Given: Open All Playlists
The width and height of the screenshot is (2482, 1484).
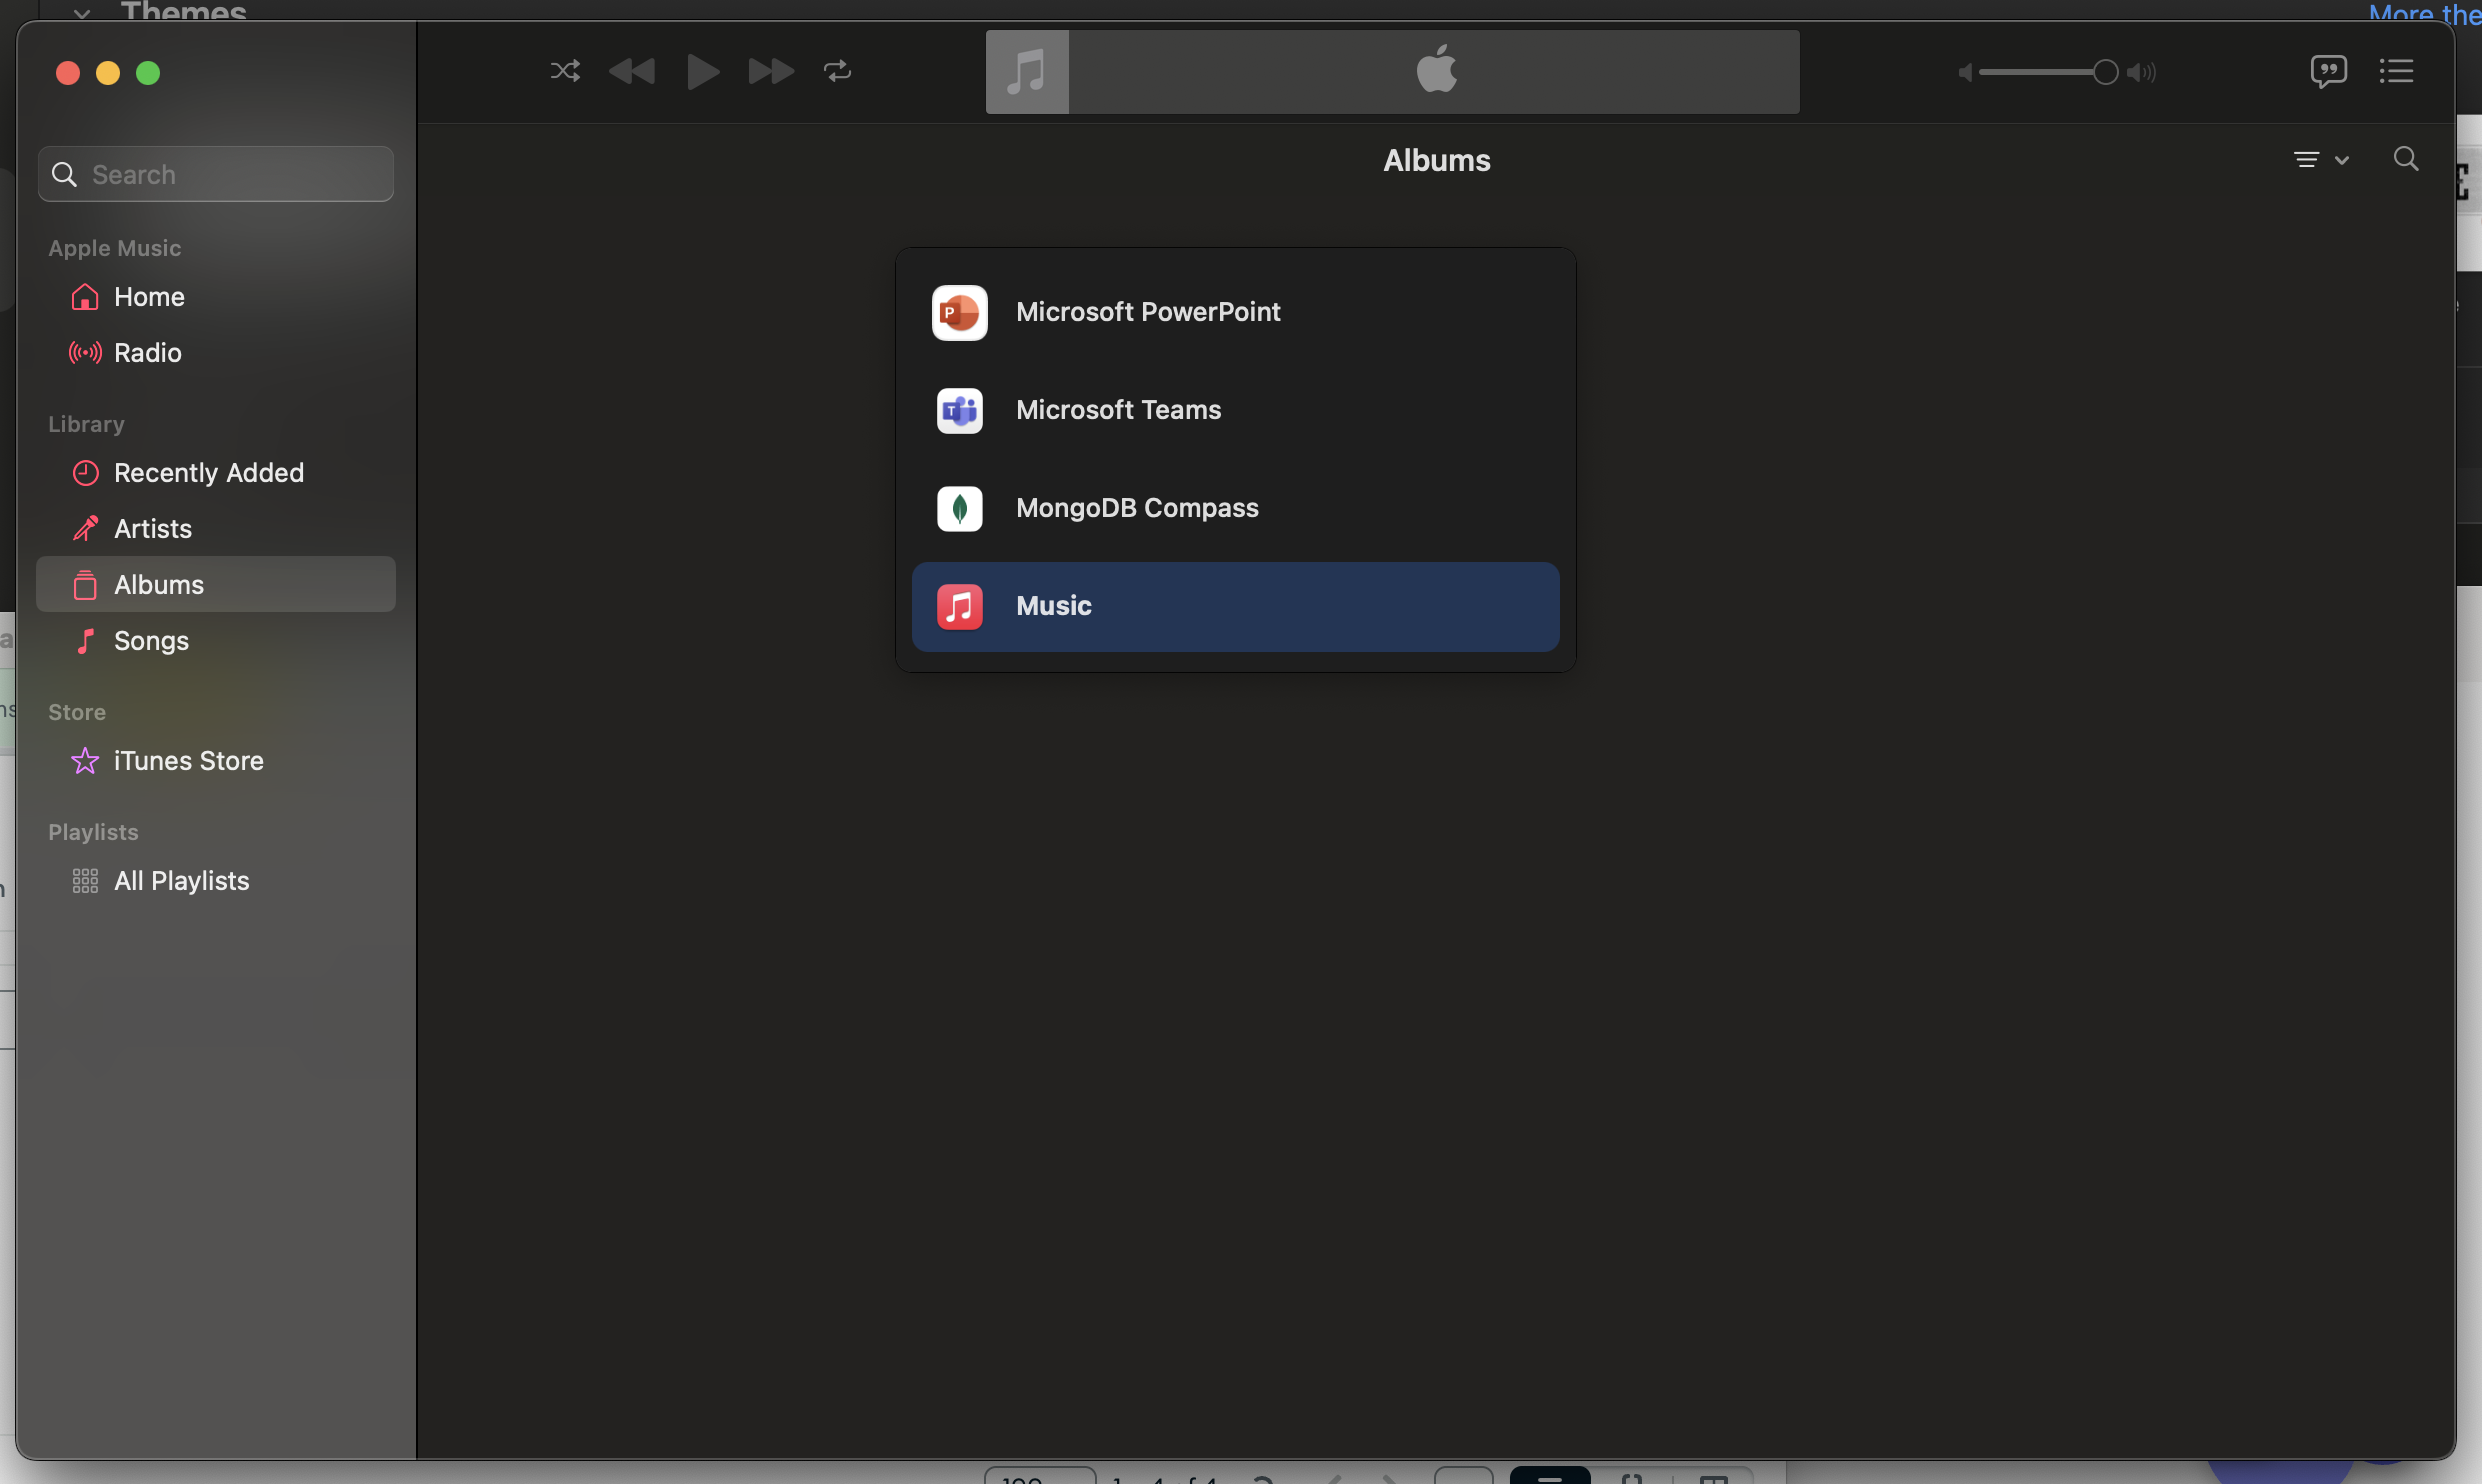Looking at the screenshot, I should coord(181,881).
